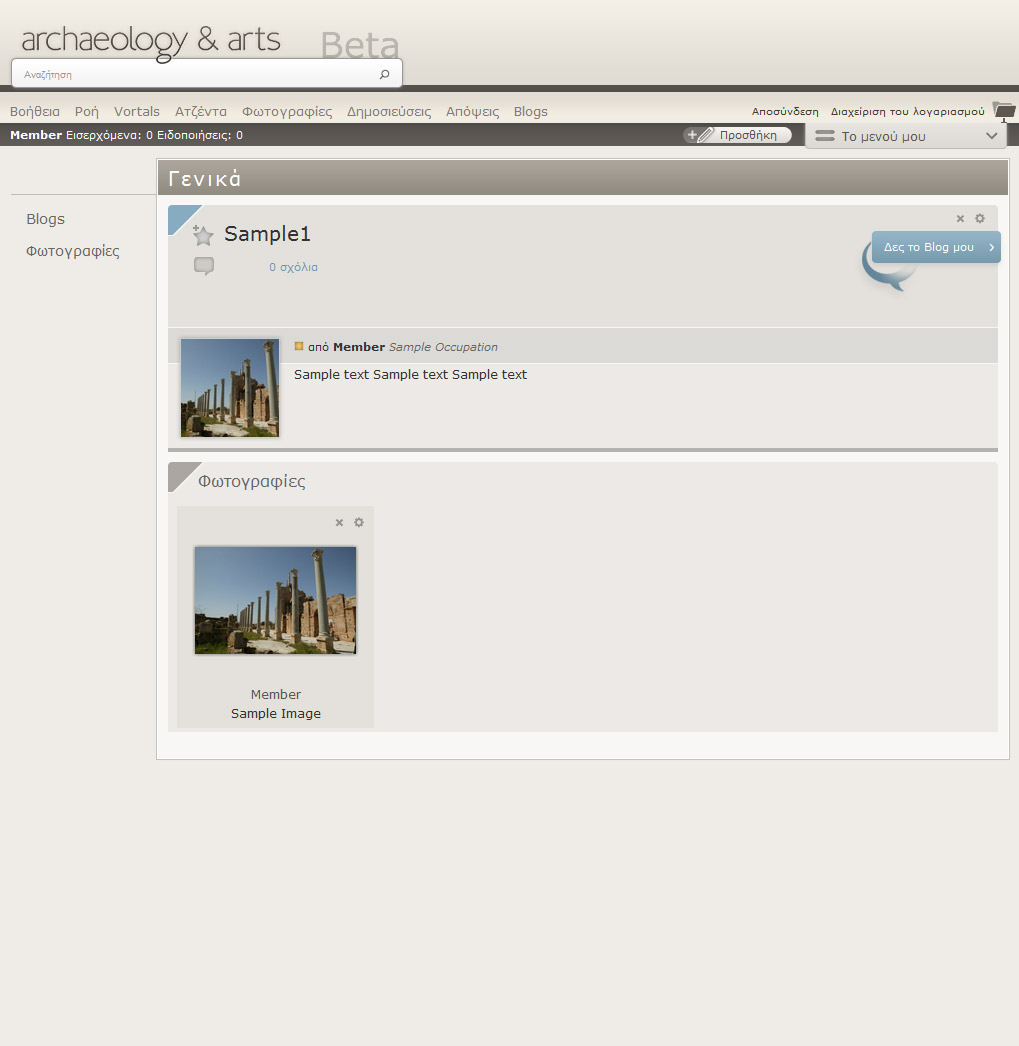Click the add-to-favorites star beside Sample1
The height and width of the screenshot is (1046, 1019).
click(203, 235)
